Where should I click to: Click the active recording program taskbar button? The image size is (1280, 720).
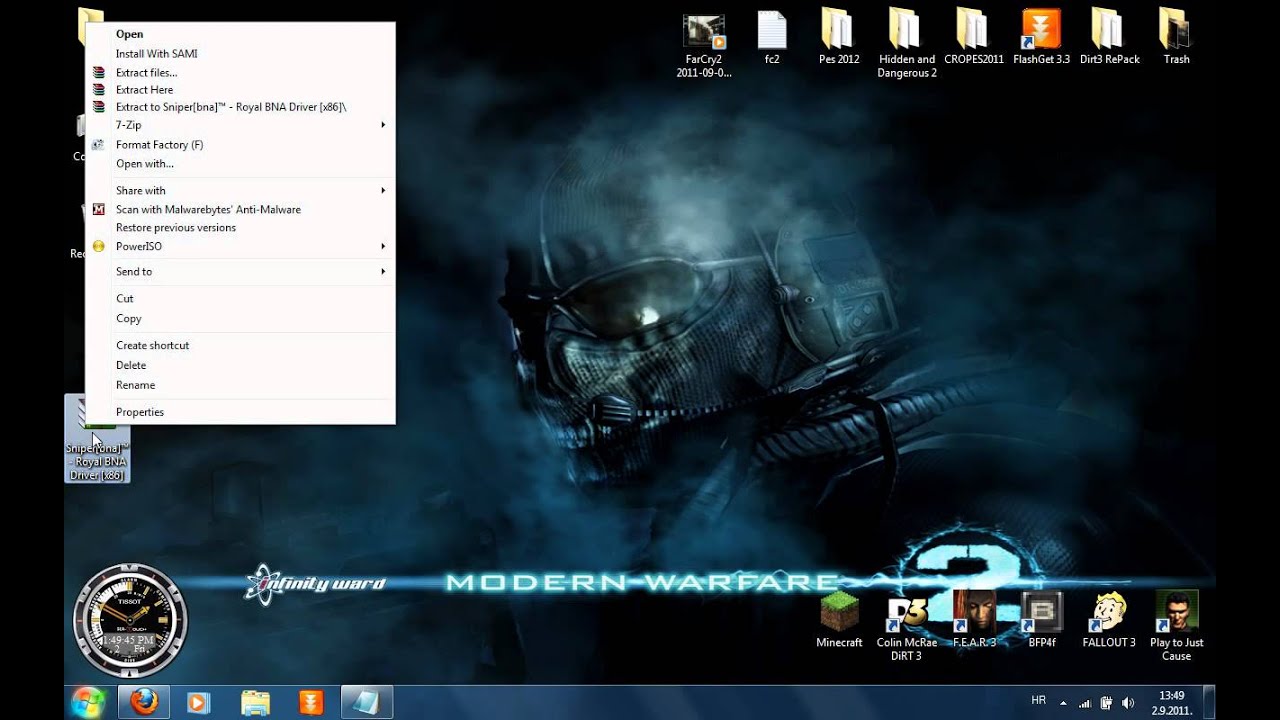tap(367, 702)
